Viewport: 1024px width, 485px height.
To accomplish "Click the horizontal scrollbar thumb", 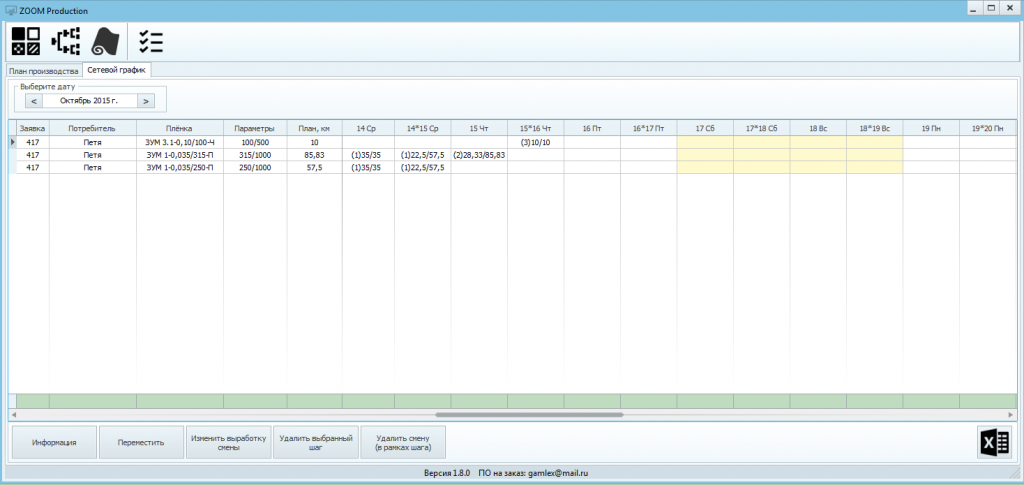I will (x=528, y=414).
